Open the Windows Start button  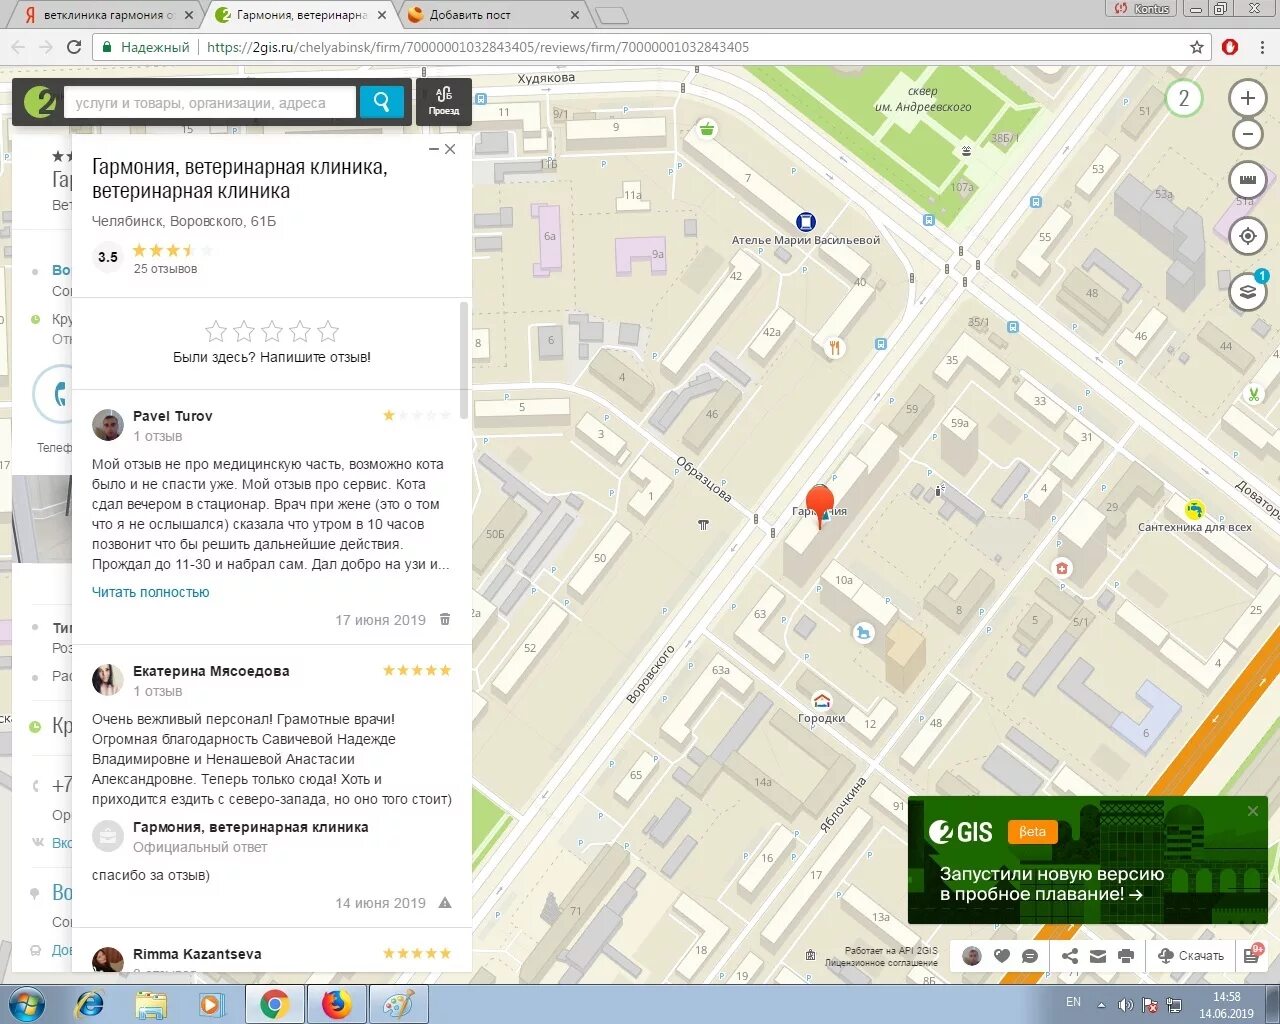(27, 1004)
